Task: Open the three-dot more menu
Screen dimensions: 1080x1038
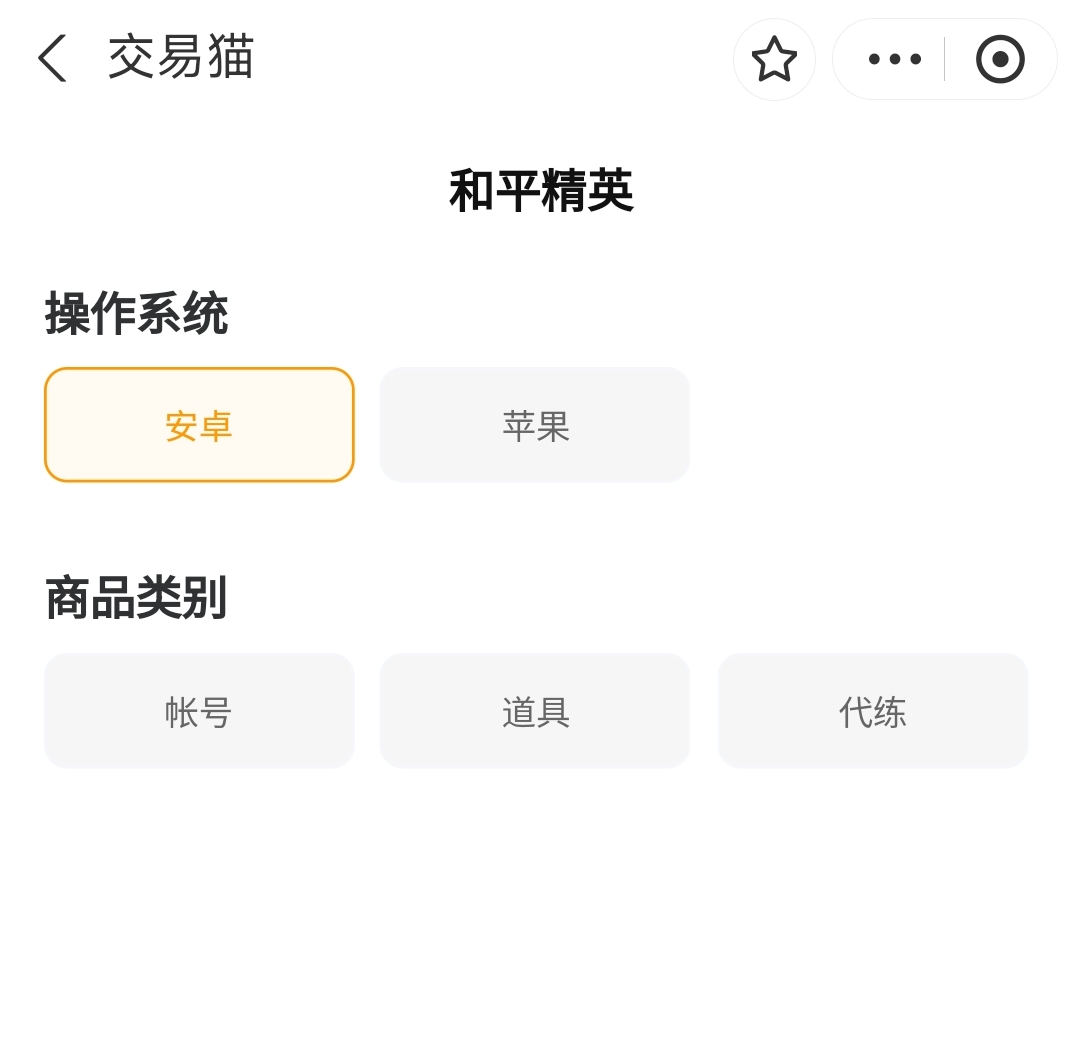Action: point(894,59)
